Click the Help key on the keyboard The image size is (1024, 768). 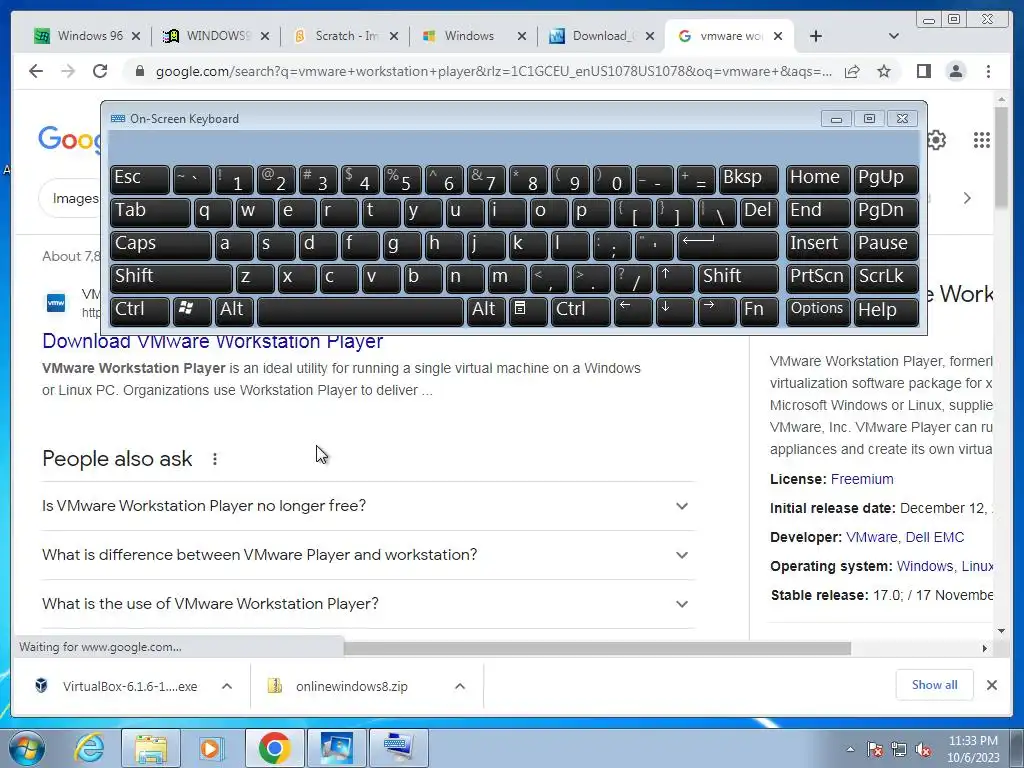coord(886,311)
